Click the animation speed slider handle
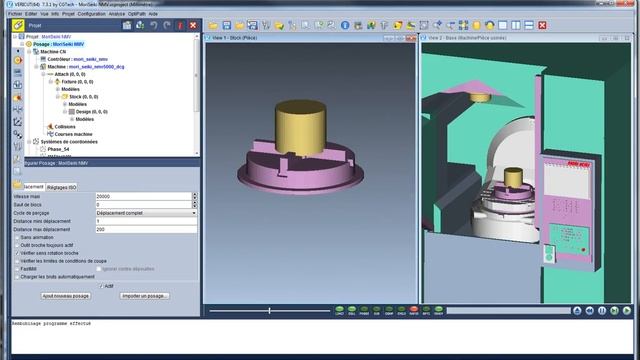This screenshot has height=360, width=640. (269, 311)
